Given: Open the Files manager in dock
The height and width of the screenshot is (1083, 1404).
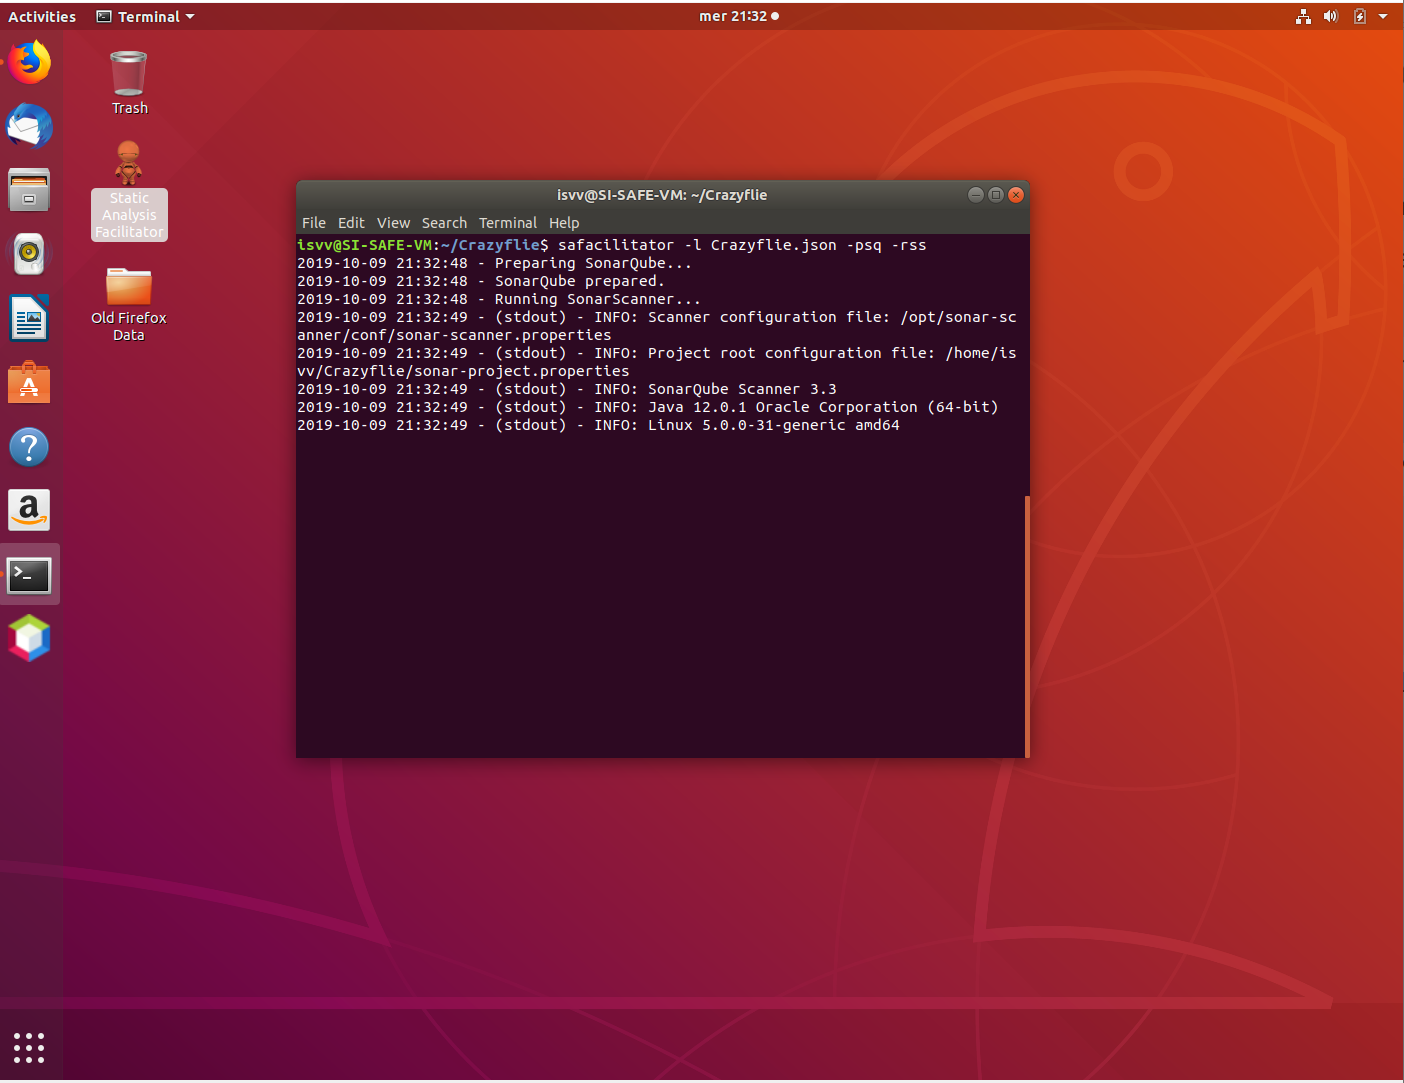Looking at the screenshot, I should coord(29,190).
